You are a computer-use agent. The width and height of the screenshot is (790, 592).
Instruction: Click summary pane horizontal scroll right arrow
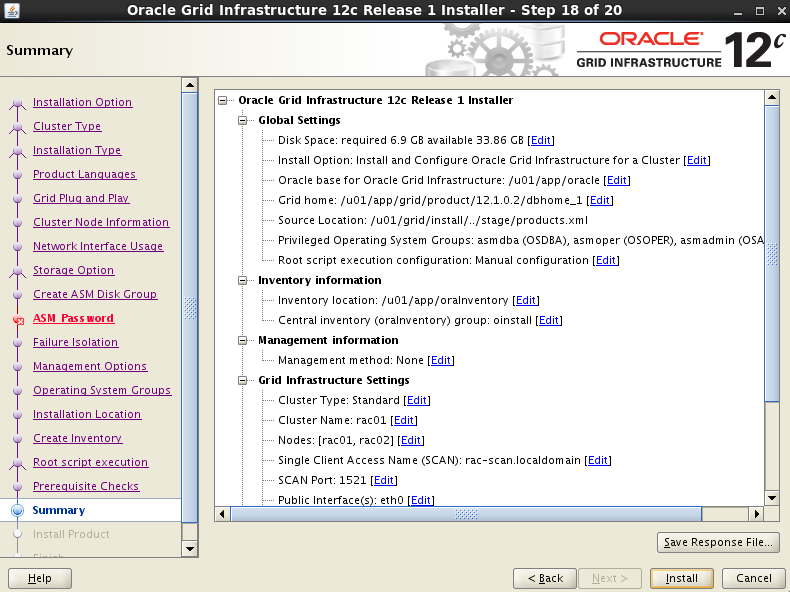756,514
